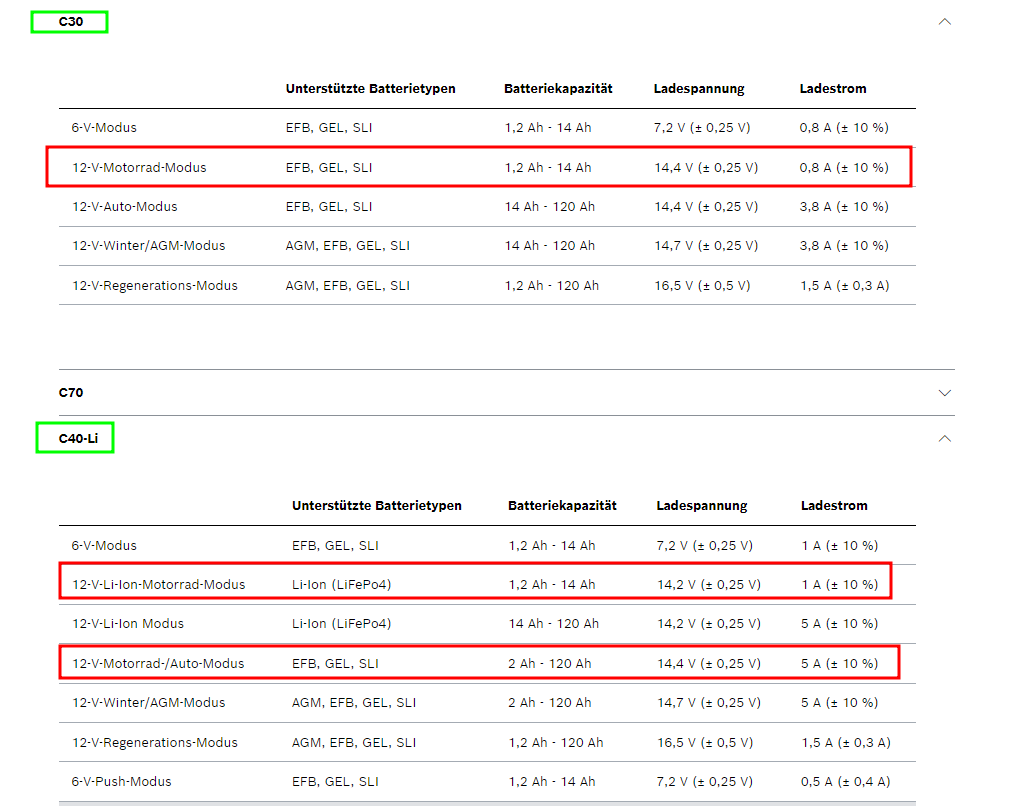Select '12-V-Regenerations-Modus' label in C30 table
Viewport: 1018px width, 806px height.
coord(155,286)
